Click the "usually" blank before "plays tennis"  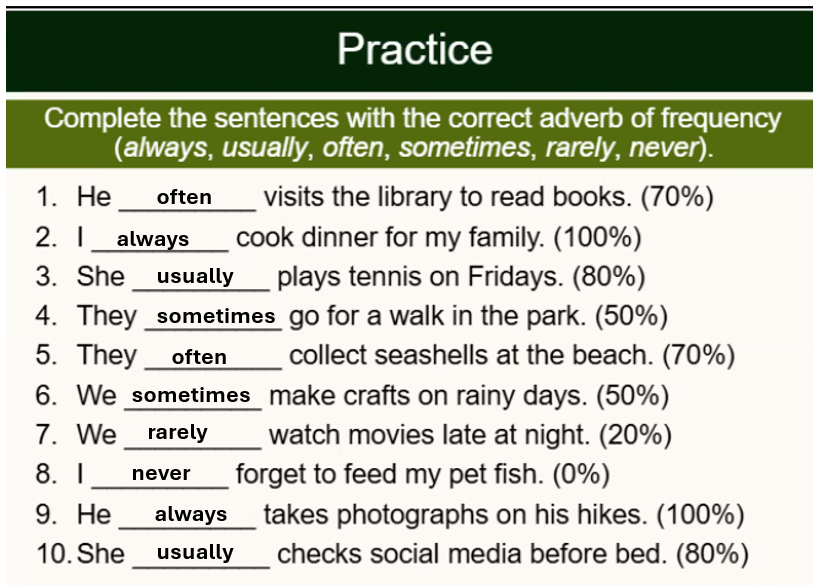point(196,276)
